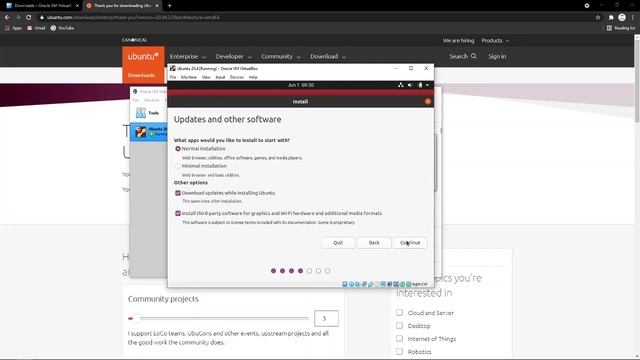
Task: Click VirtualBox status bar optical disk icon
Action: tap(351, 284)
